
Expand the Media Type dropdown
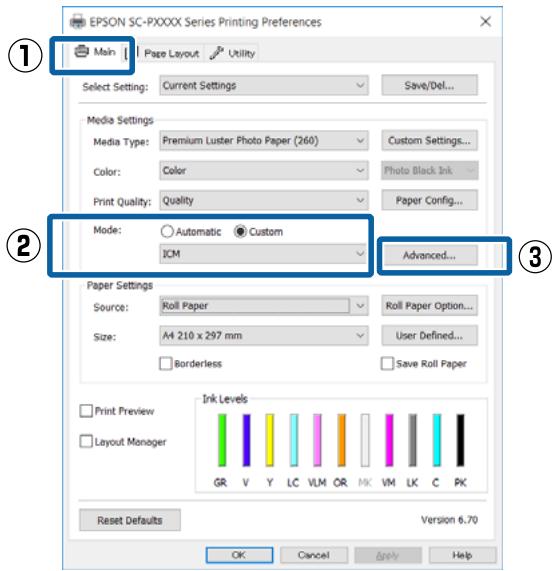tap(264, 141)
